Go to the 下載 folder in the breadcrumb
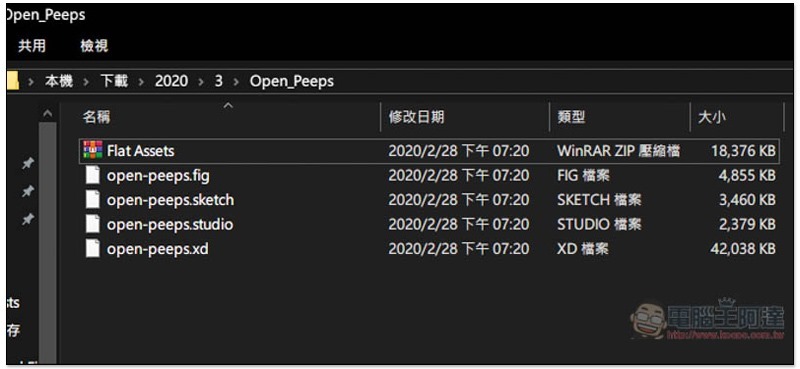The image size is (800, 369). (114, 81)
